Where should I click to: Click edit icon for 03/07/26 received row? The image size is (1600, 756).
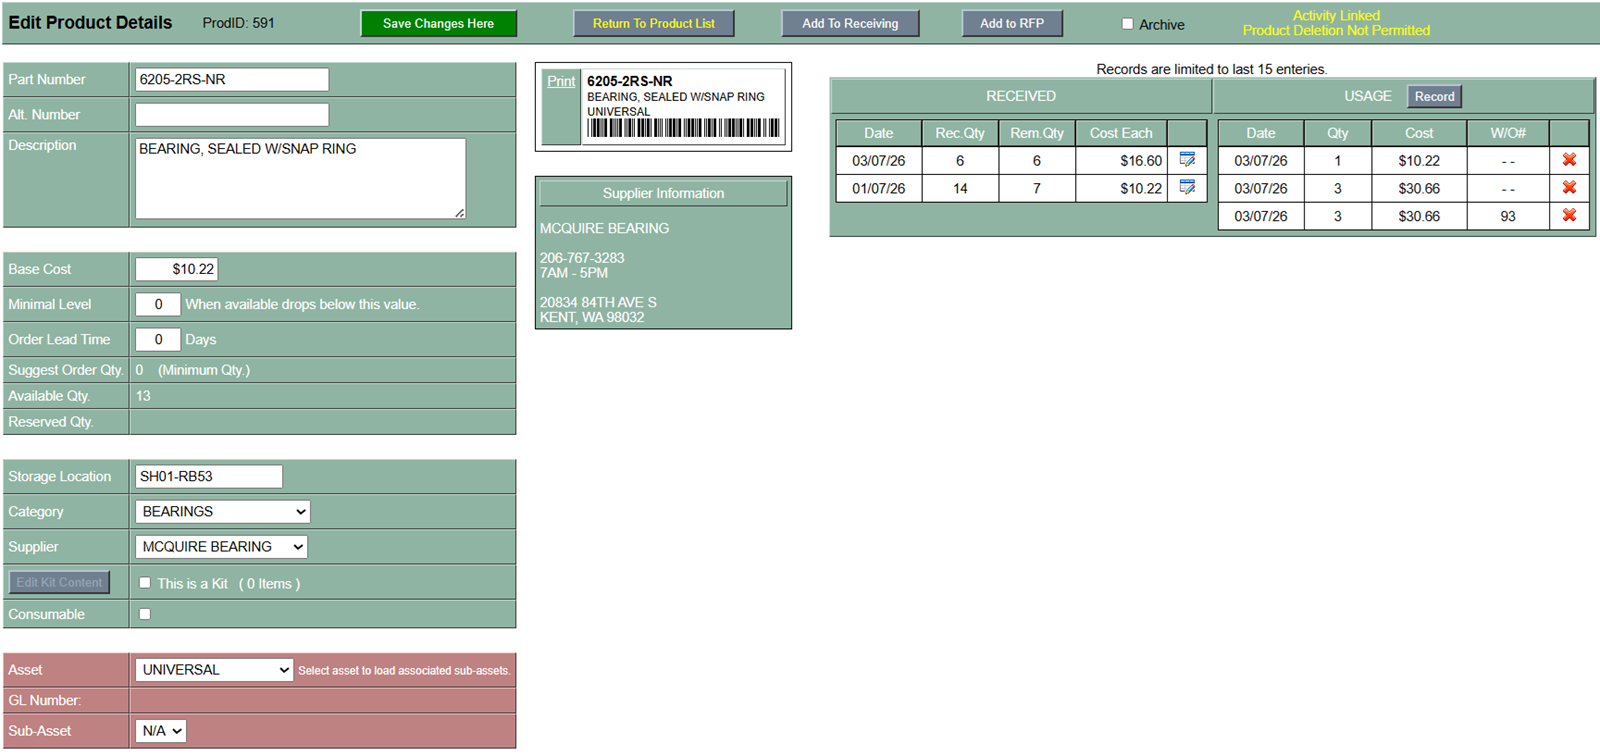click(x=1187, y=160)
